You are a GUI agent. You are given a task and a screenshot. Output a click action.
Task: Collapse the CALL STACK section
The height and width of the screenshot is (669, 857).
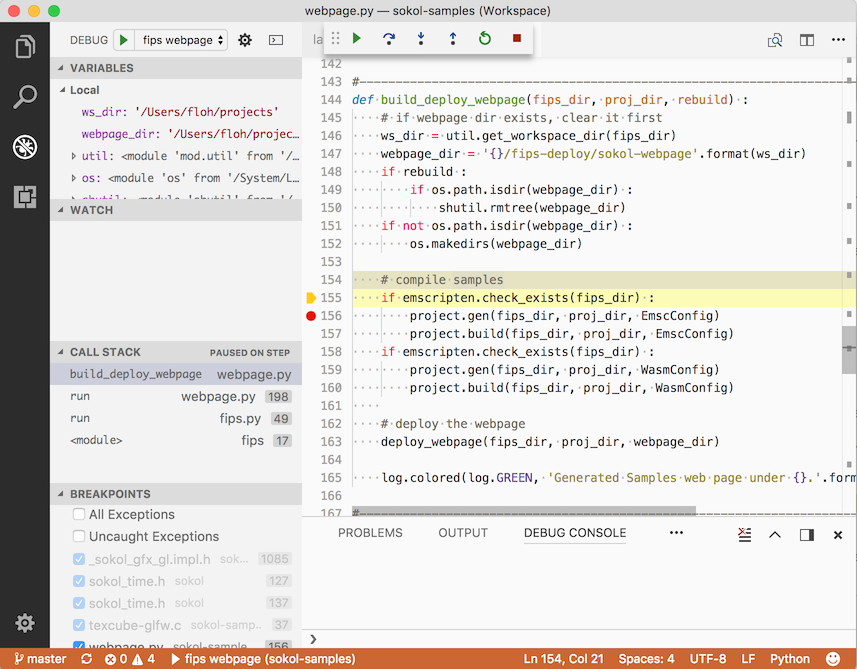pos(175,352)
